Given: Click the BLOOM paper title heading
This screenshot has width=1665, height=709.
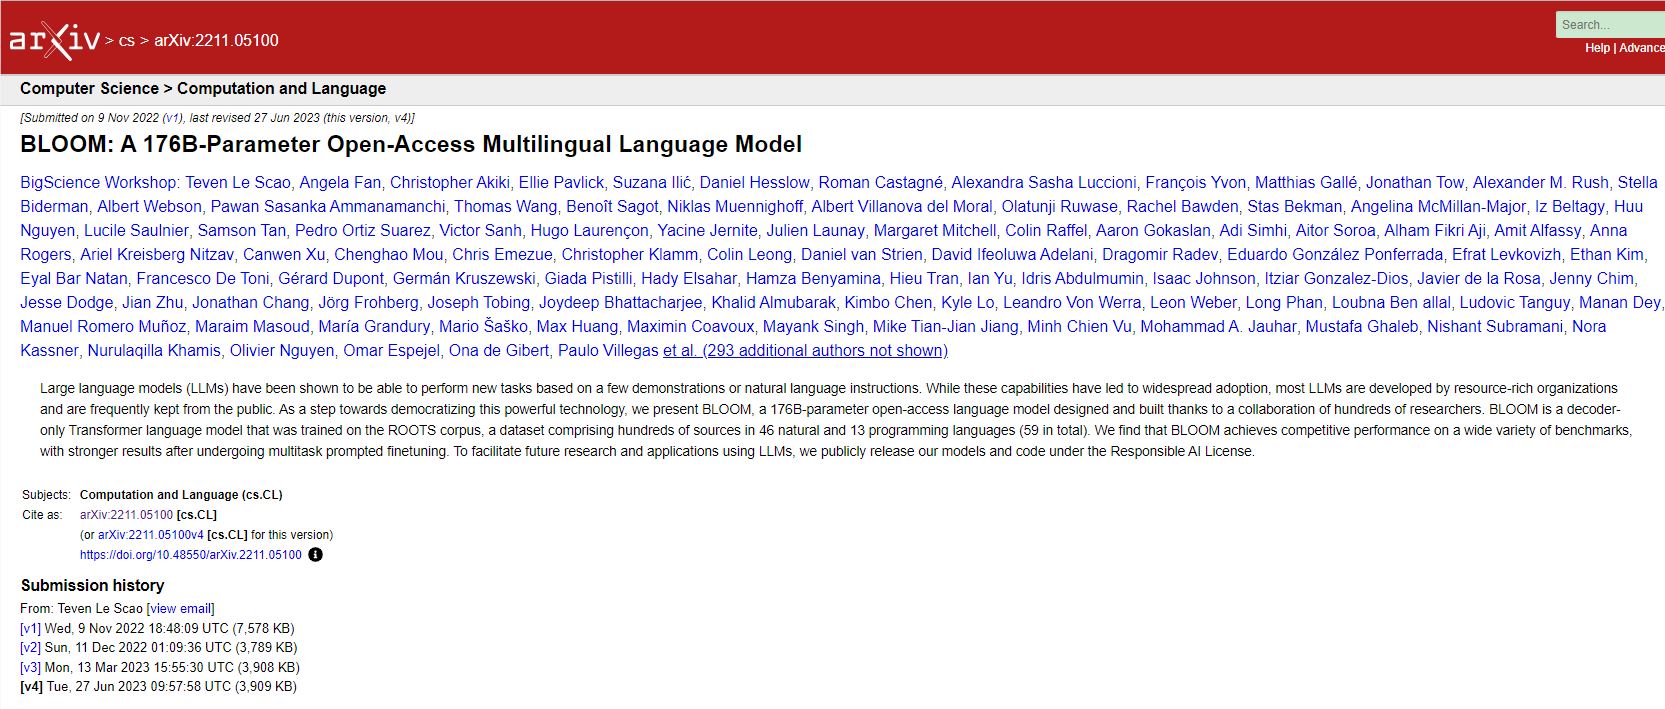Looking at the screenshot, I should 411,144.
